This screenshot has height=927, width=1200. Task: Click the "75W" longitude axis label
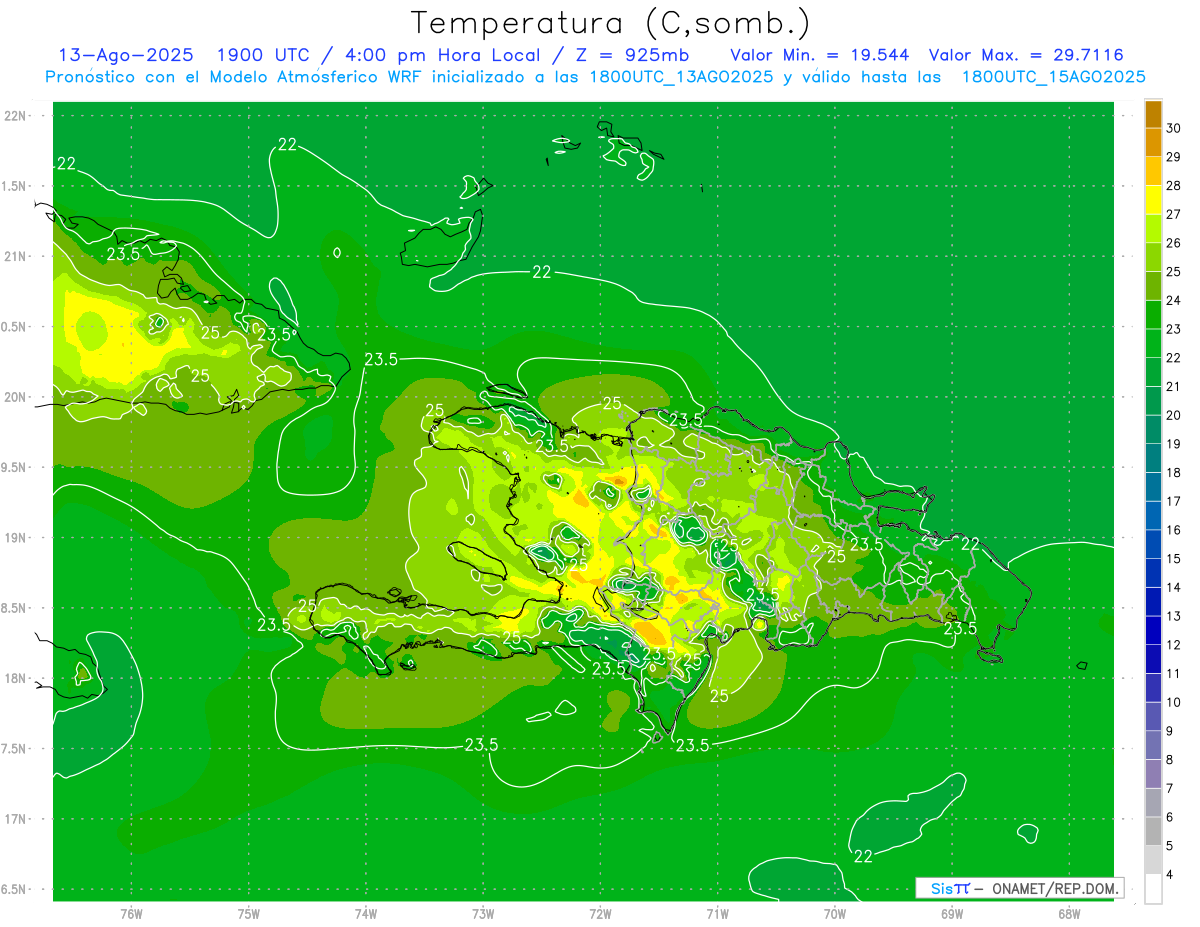click(x=248, y=913)
